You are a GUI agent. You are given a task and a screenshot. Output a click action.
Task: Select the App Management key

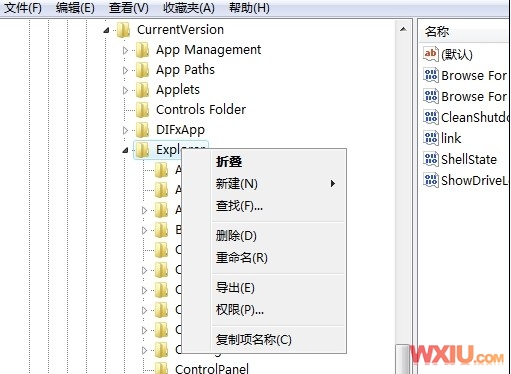click(208, 50)
